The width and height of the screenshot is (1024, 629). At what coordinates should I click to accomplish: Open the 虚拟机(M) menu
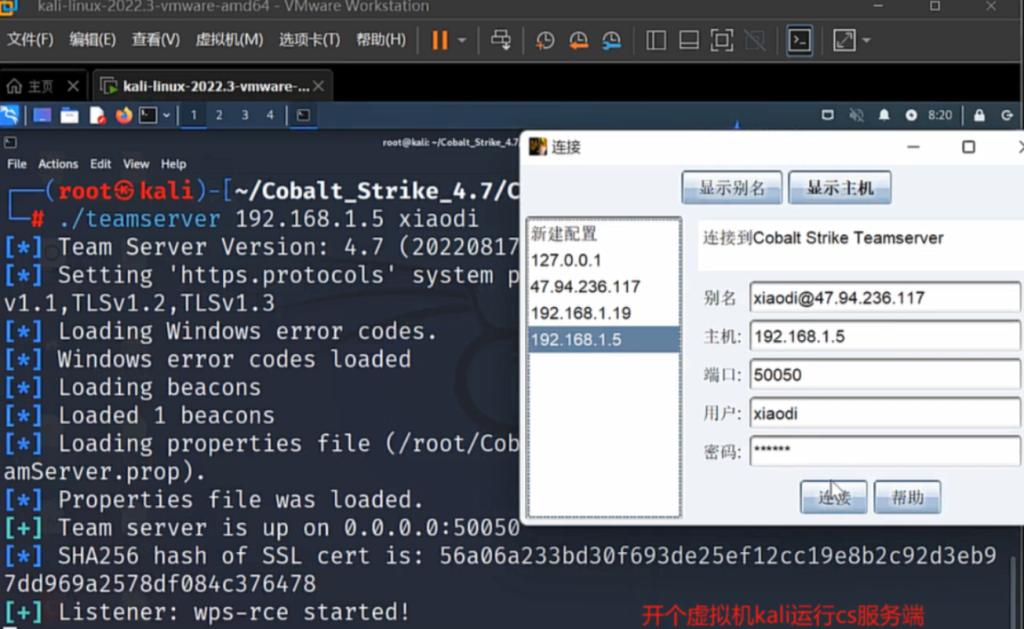click(x=229, y=40)
